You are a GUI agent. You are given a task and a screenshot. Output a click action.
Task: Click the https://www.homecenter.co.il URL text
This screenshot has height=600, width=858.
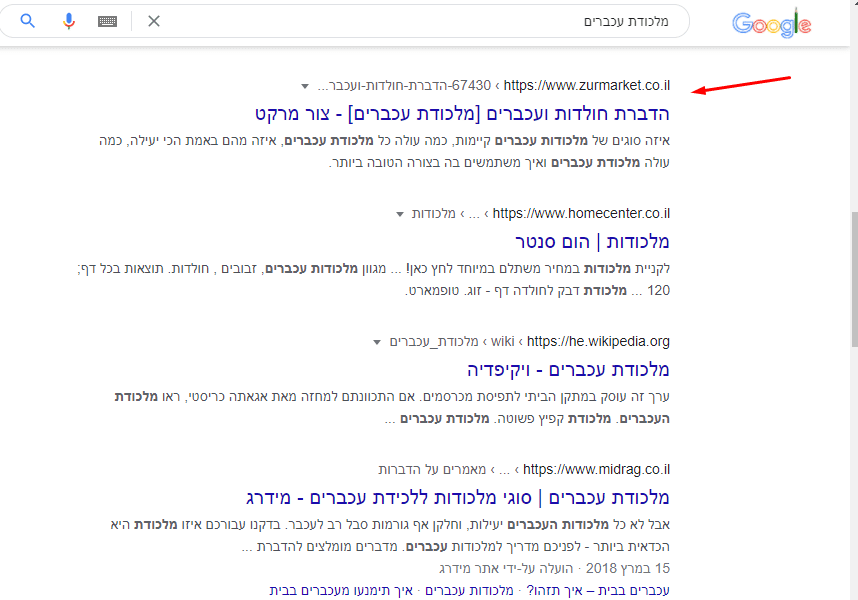(581, 213)
